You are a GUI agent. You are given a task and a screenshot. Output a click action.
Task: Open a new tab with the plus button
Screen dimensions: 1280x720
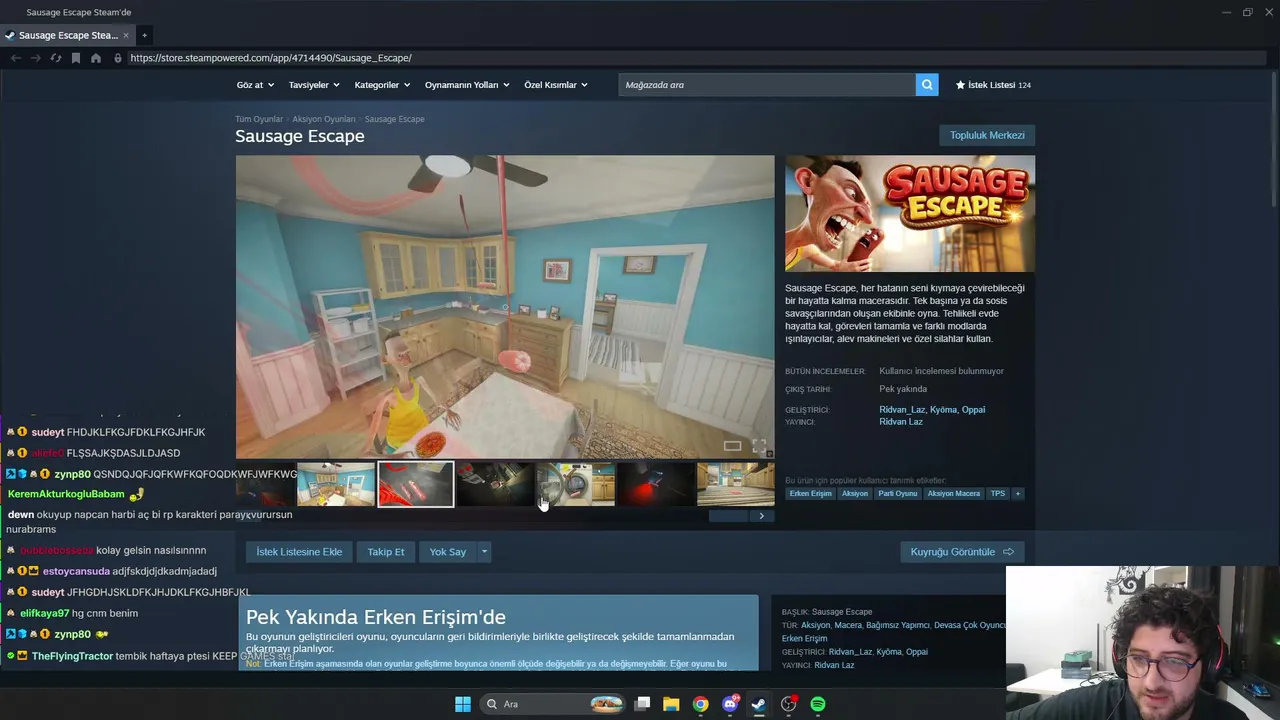click(144, 35)
